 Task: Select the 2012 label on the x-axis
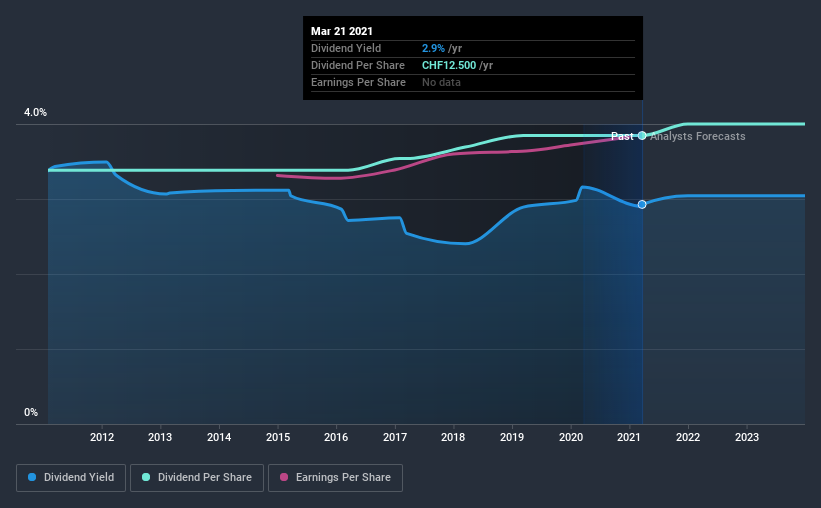pos(102,437)
